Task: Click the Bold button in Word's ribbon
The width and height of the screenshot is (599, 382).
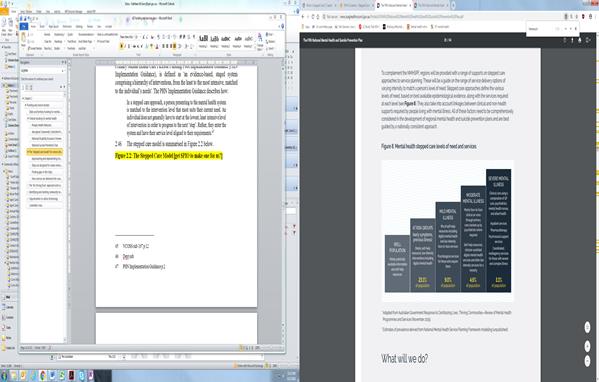Action: (x=121, y=46)
